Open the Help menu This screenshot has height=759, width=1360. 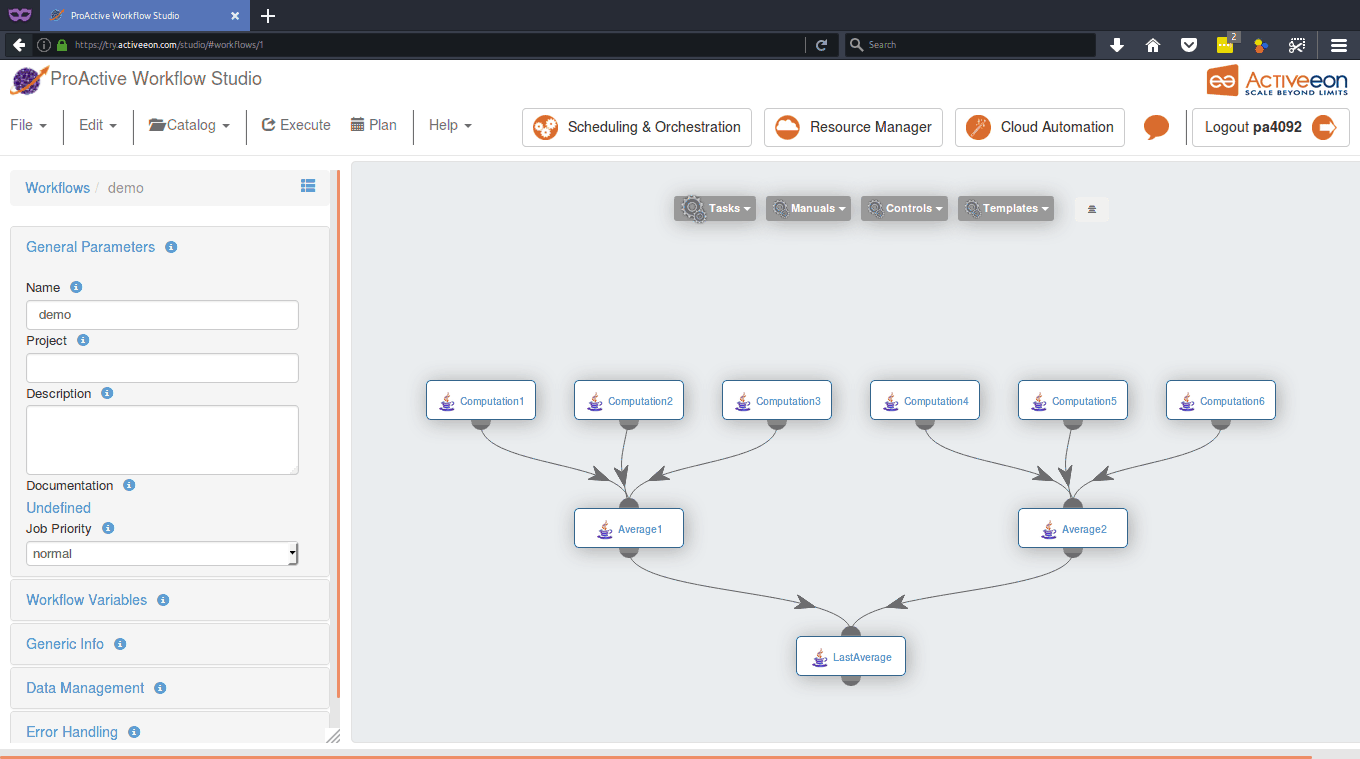point(450,125)
